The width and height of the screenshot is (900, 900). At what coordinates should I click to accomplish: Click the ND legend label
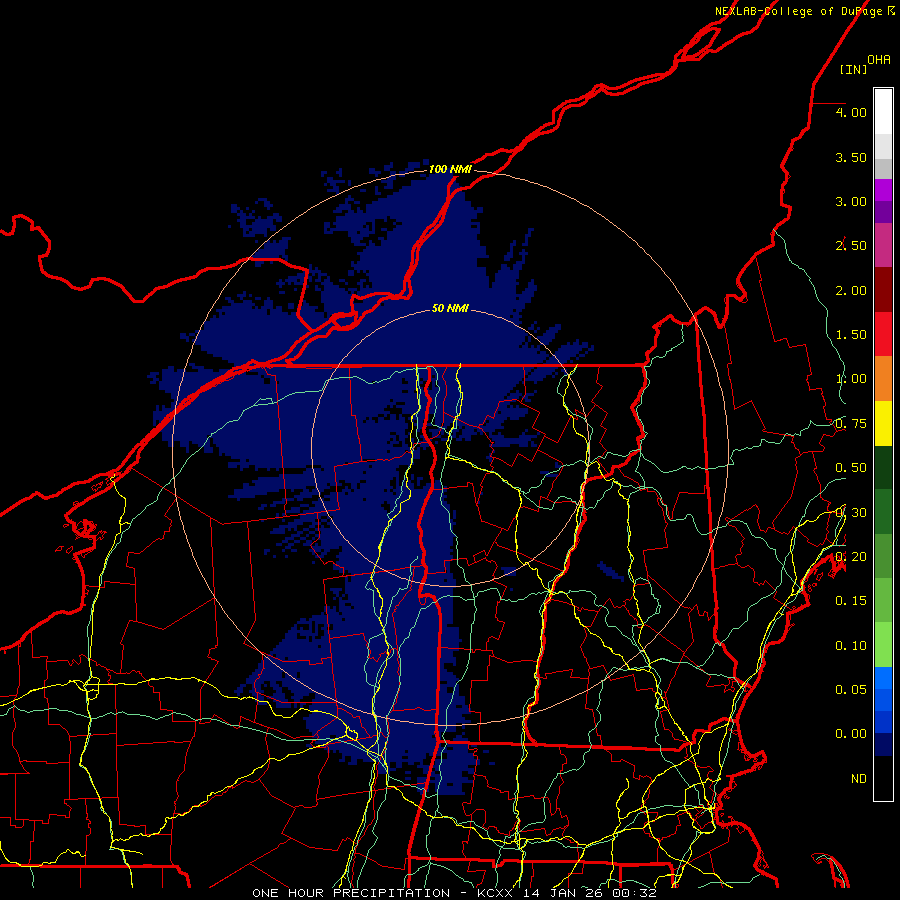click(x=859, y=779)
